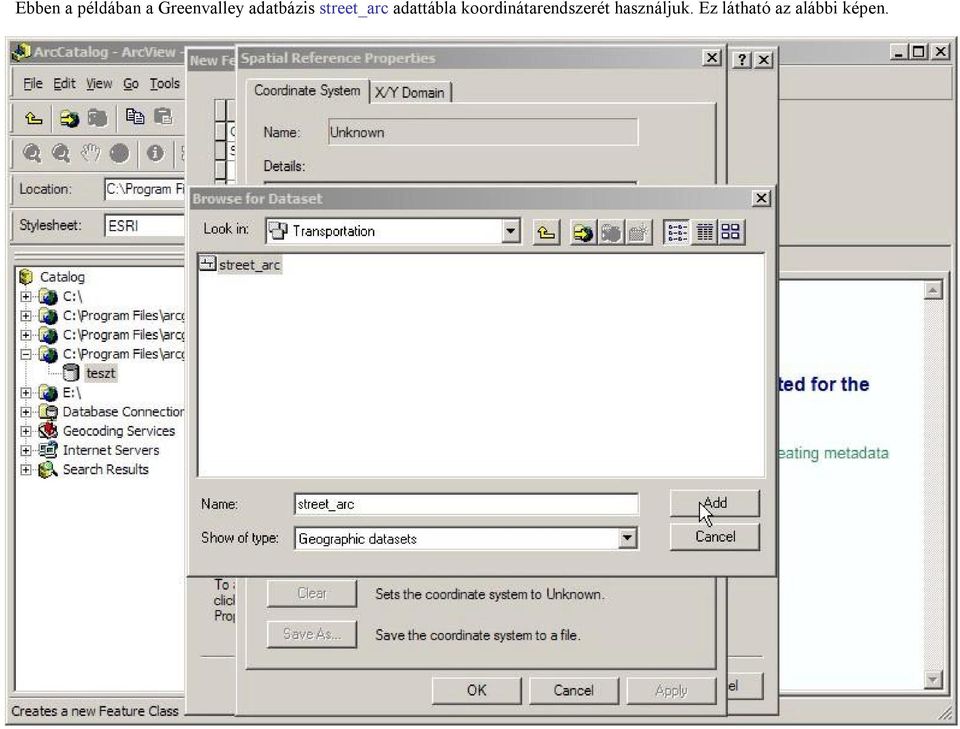The image size is (960, 729).
Task: Follow the street_arc link in the heading text
Action: (x=354, y=9)
